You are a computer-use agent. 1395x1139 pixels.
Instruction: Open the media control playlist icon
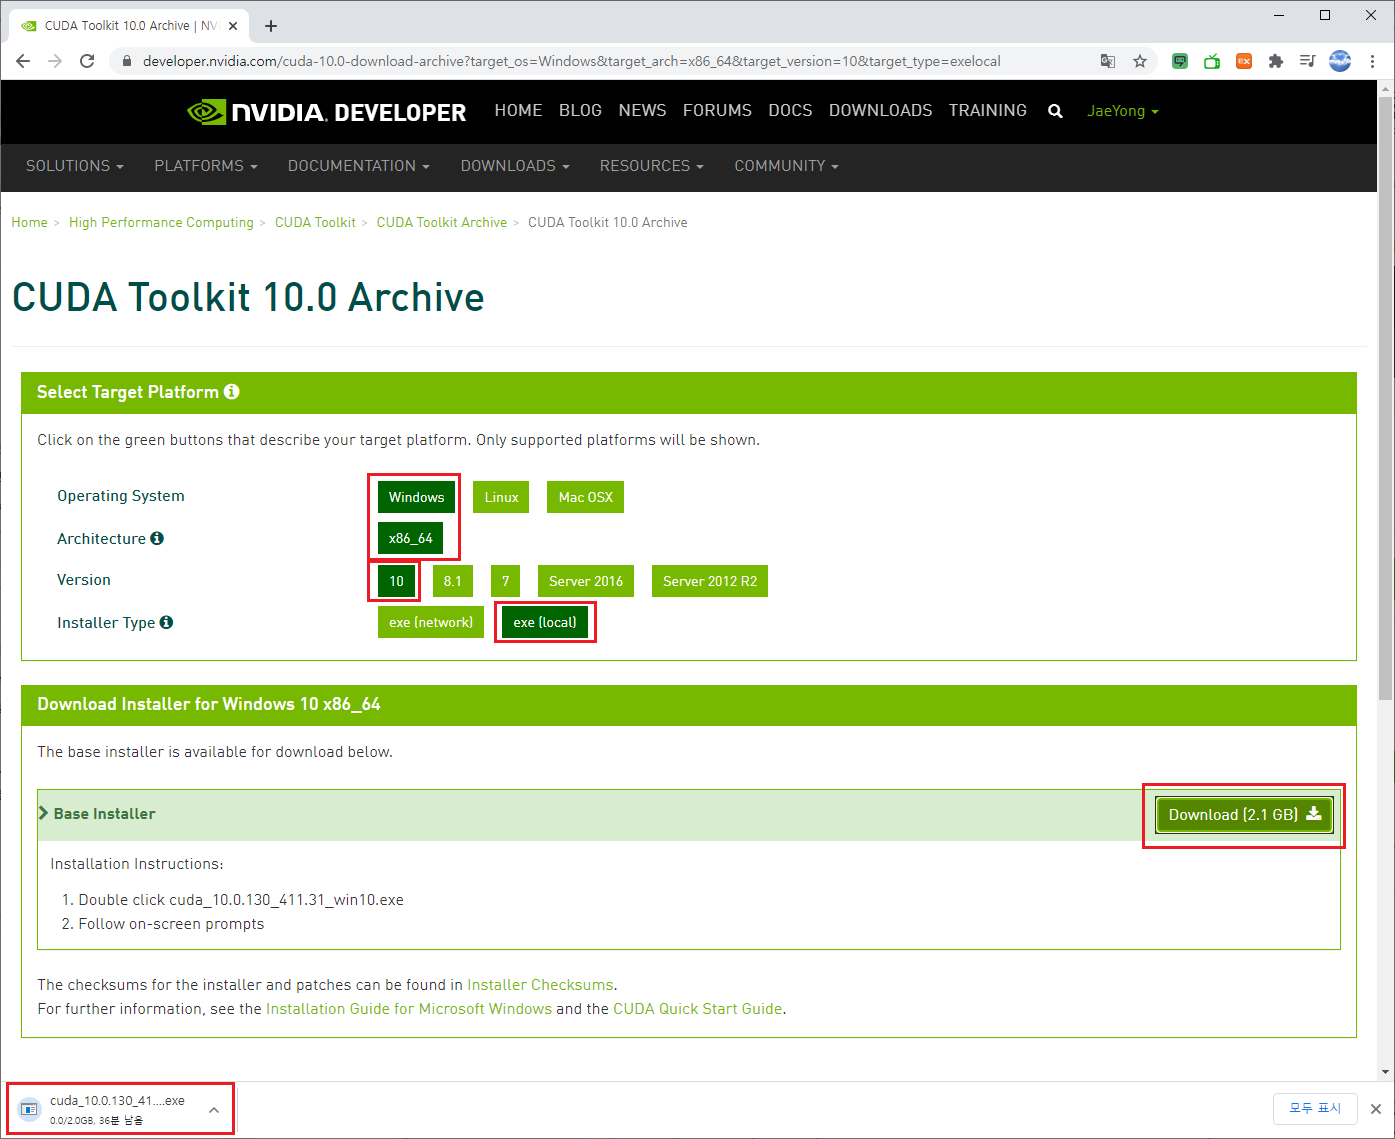tap(1307, 61)
